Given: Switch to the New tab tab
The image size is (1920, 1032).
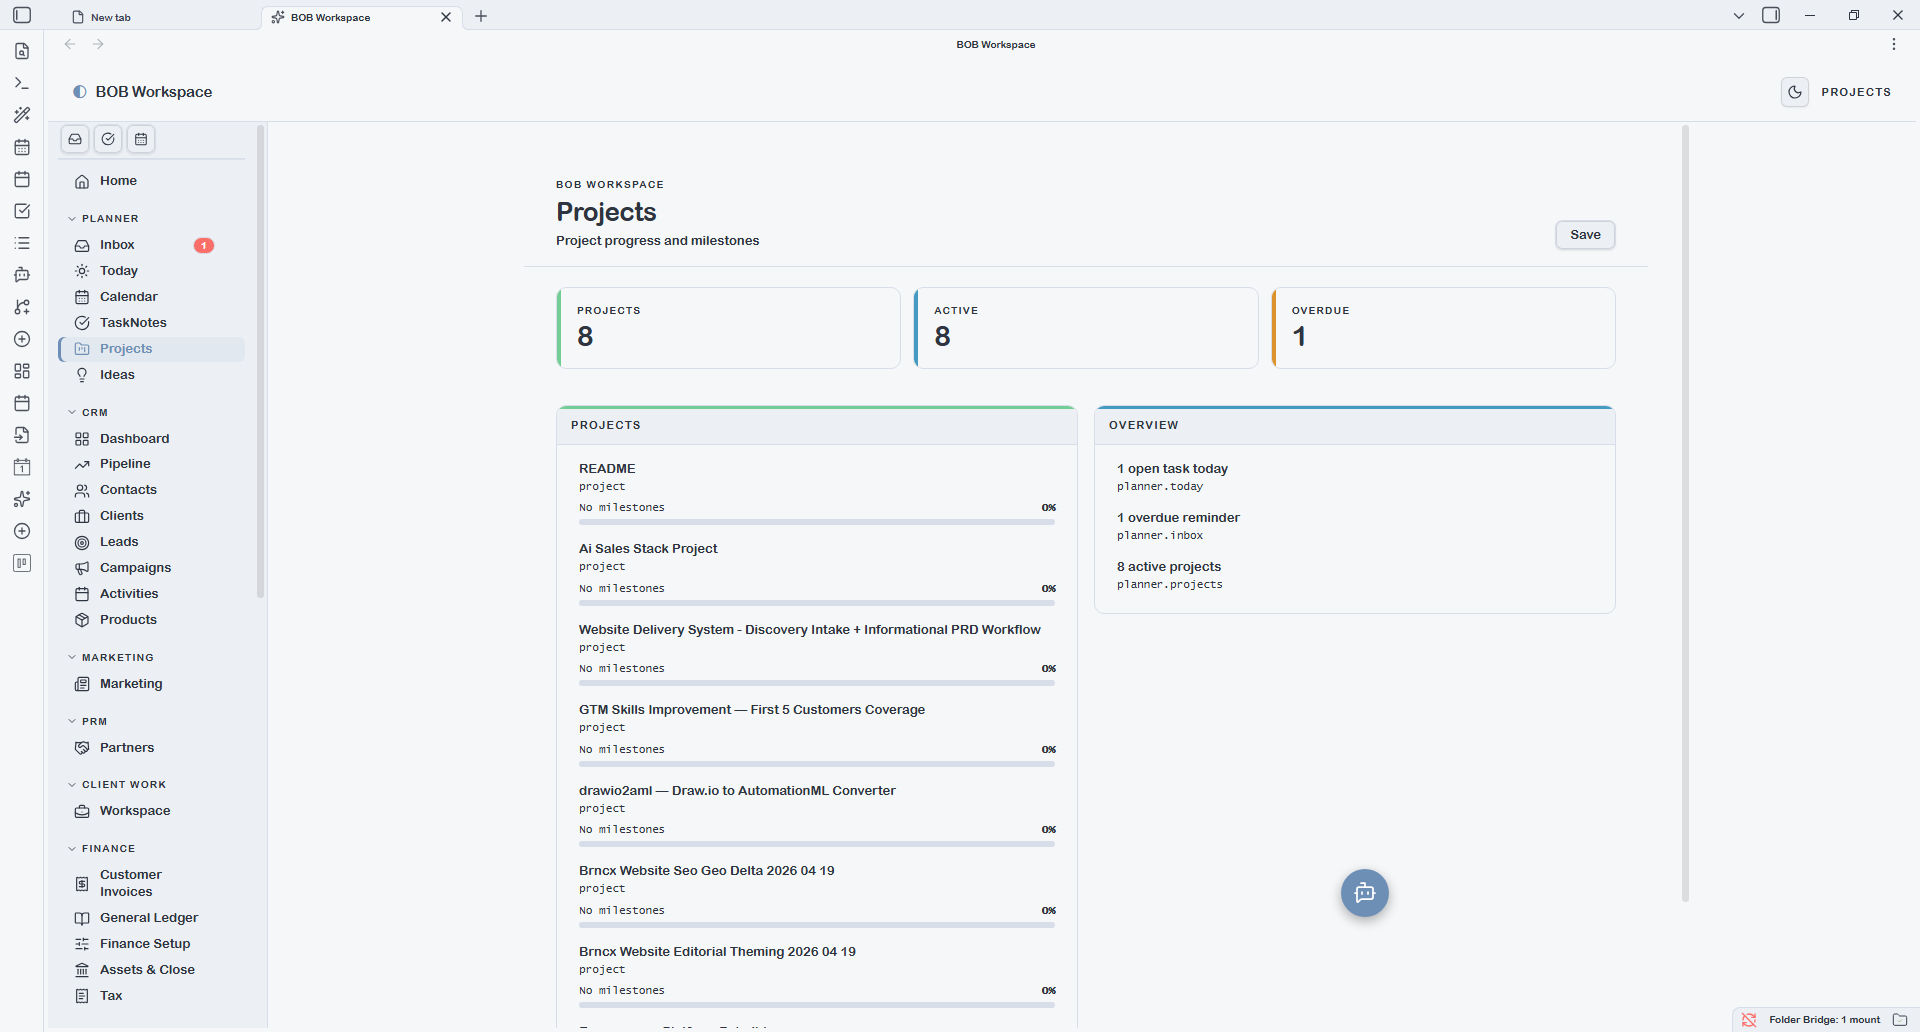Looking at the screenshot, I should click(159, 17).
